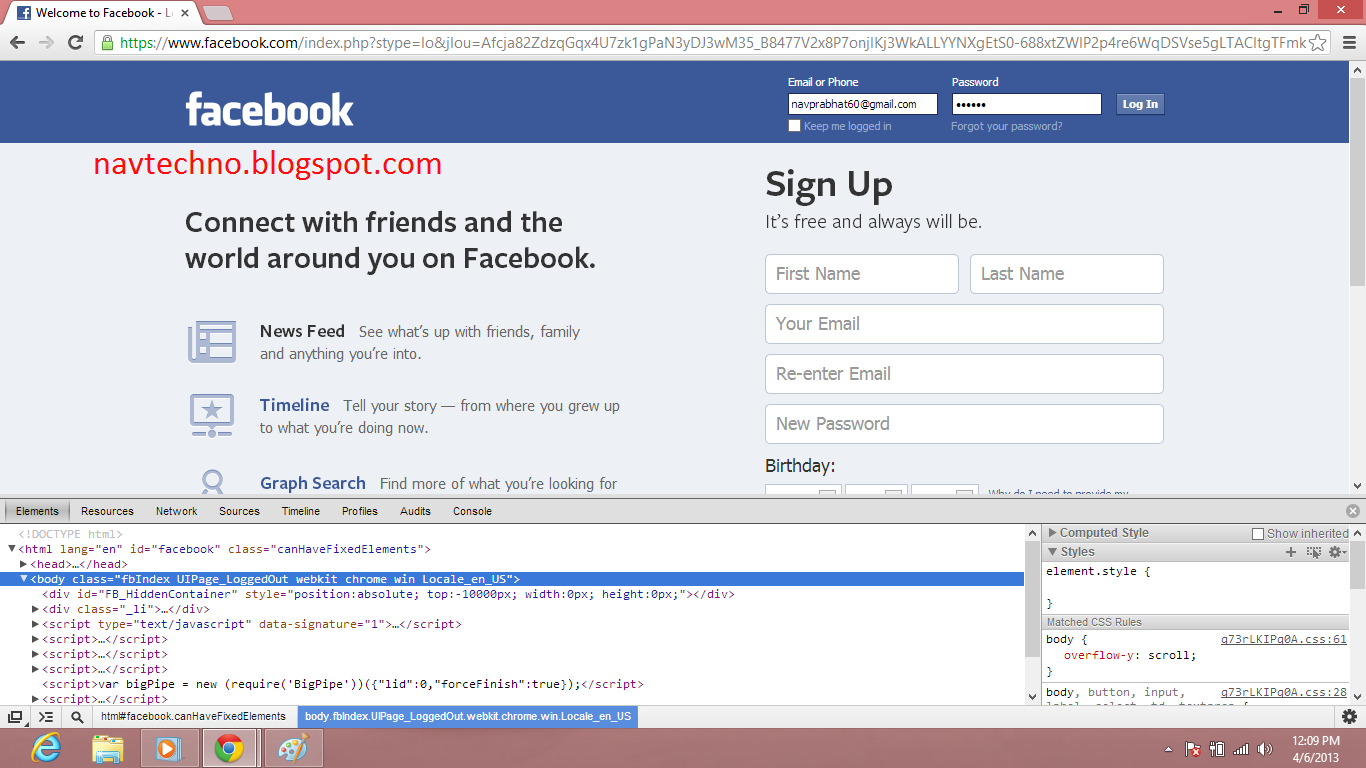
Task: Open the Profiles tab
Action: 360,511
